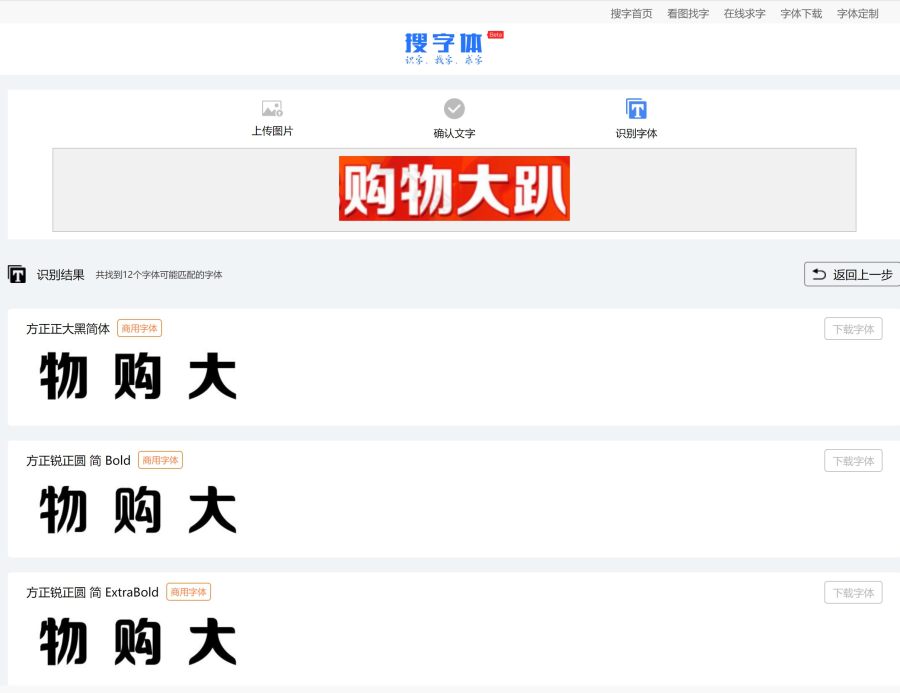Viewport: 900px width, 693px height.
Task: Open 字体定制 navigation link
Action: (857, 13)
